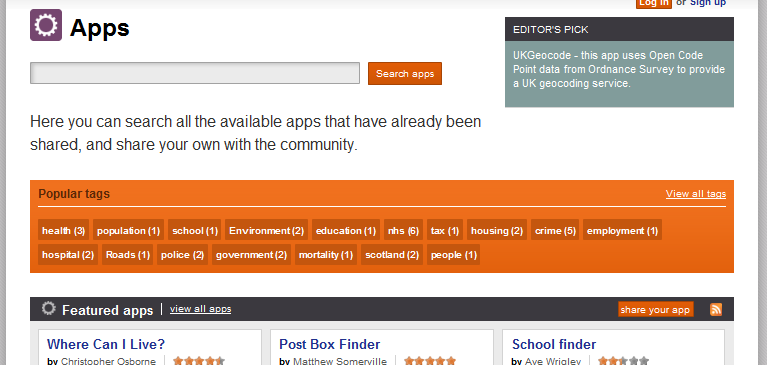
Task: Select the employment (1) tag
Action: point(622,230)
